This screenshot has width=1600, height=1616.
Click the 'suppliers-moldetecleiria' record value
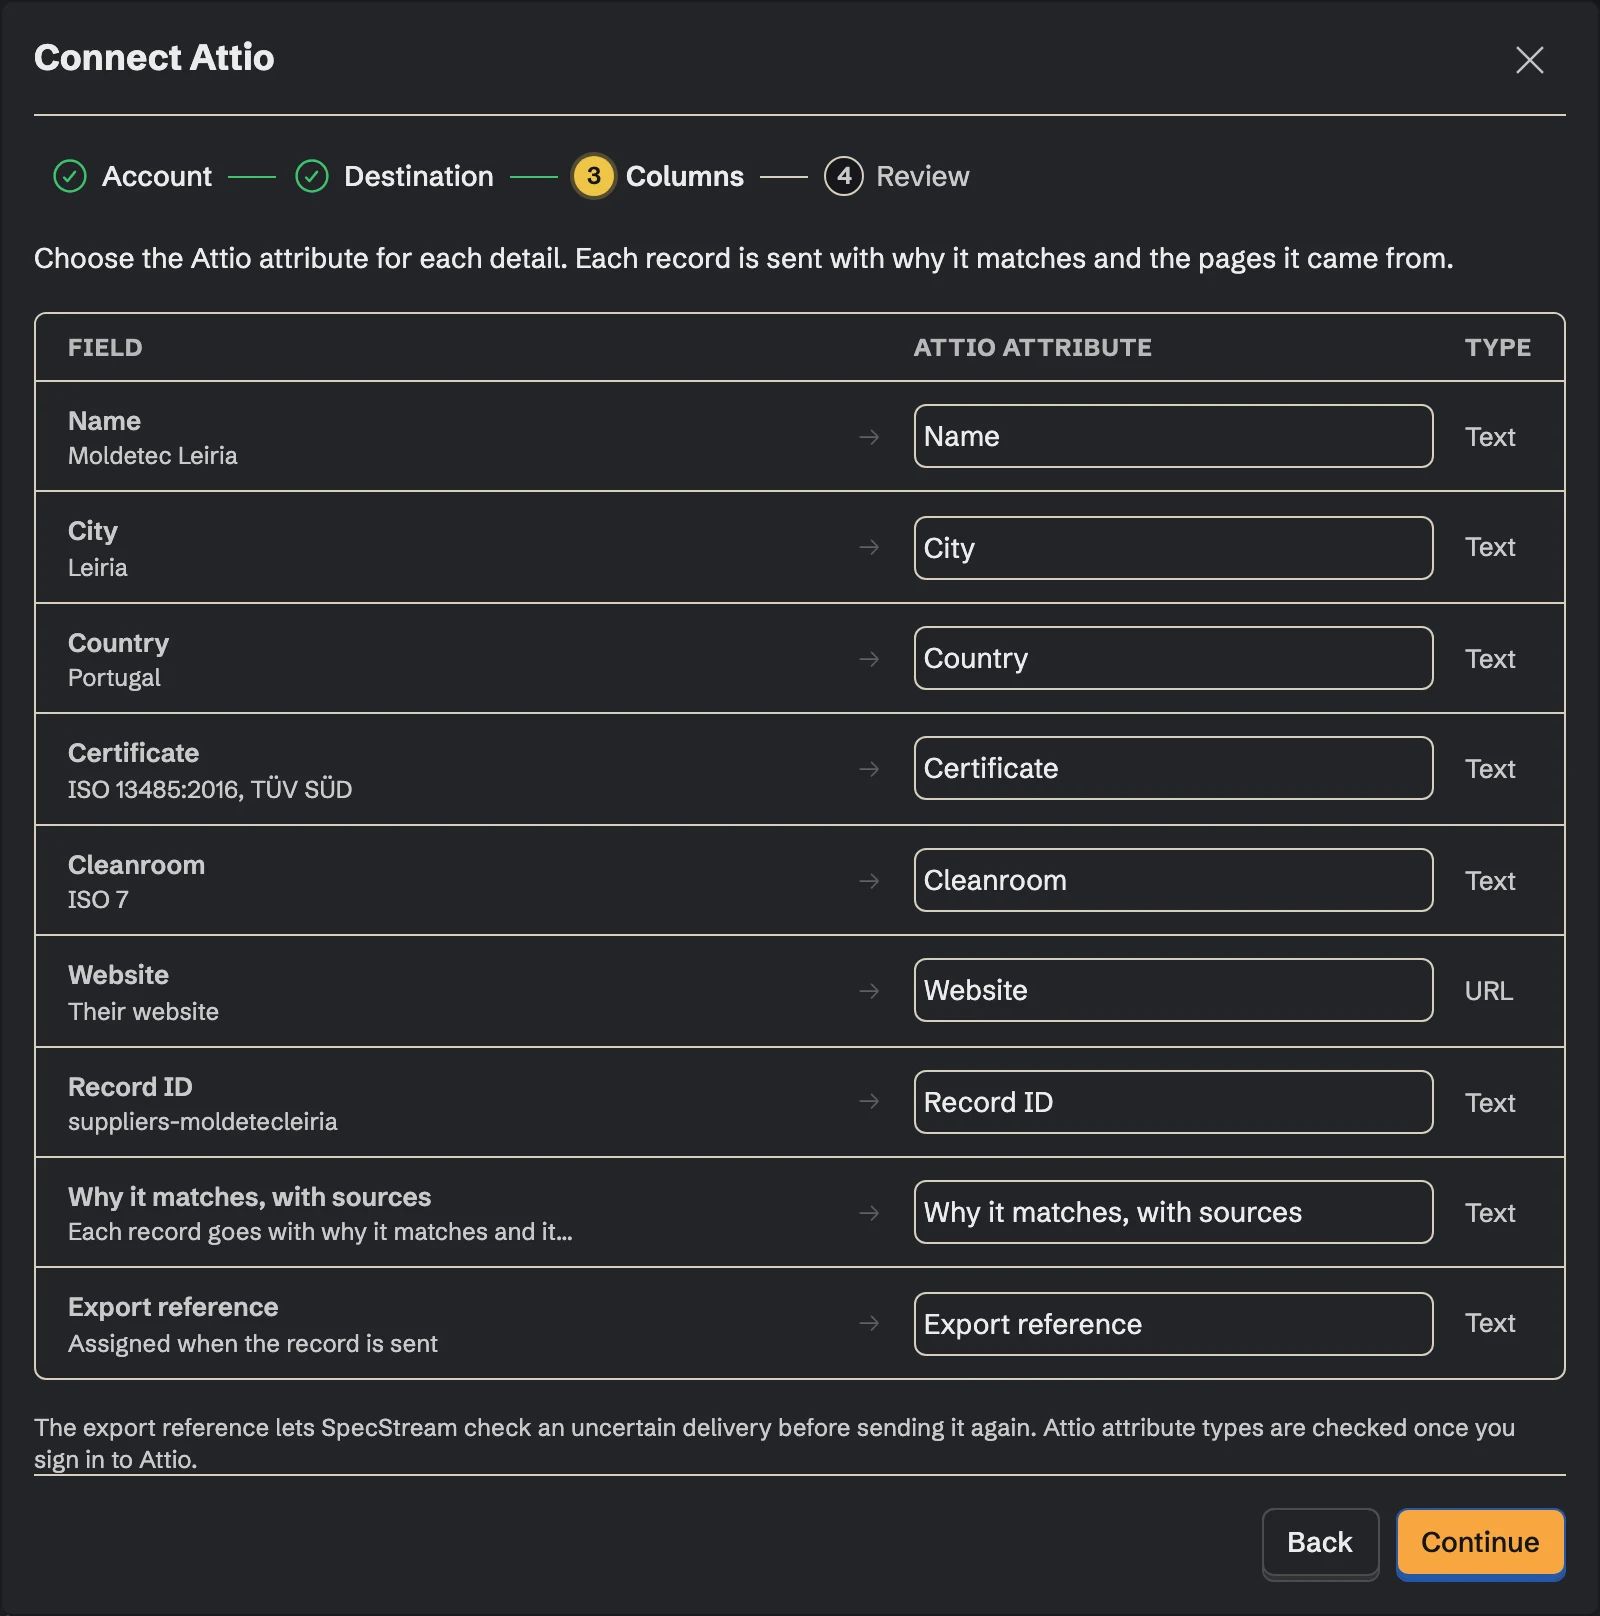coord(203,1122)
